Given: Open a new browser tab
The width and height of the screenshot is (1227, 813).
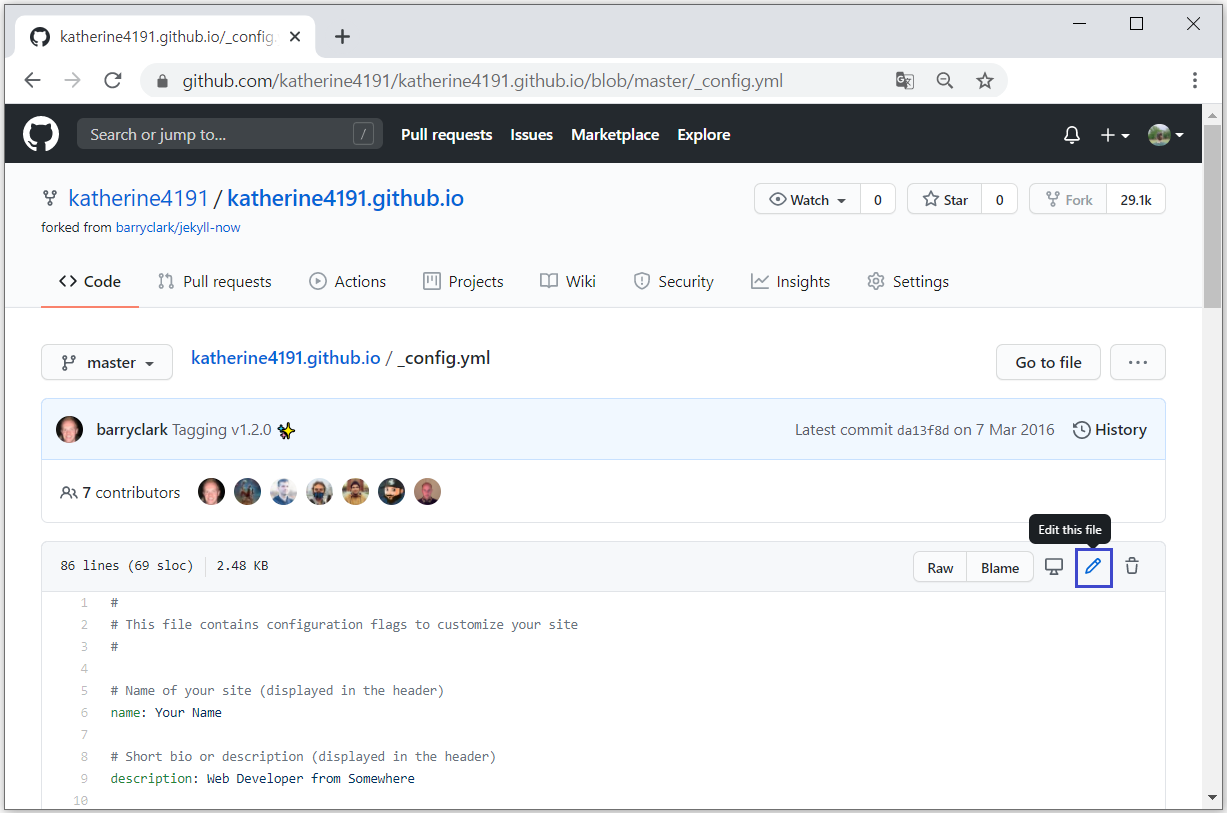Looking at the screenshot, I should pos(342,37).
